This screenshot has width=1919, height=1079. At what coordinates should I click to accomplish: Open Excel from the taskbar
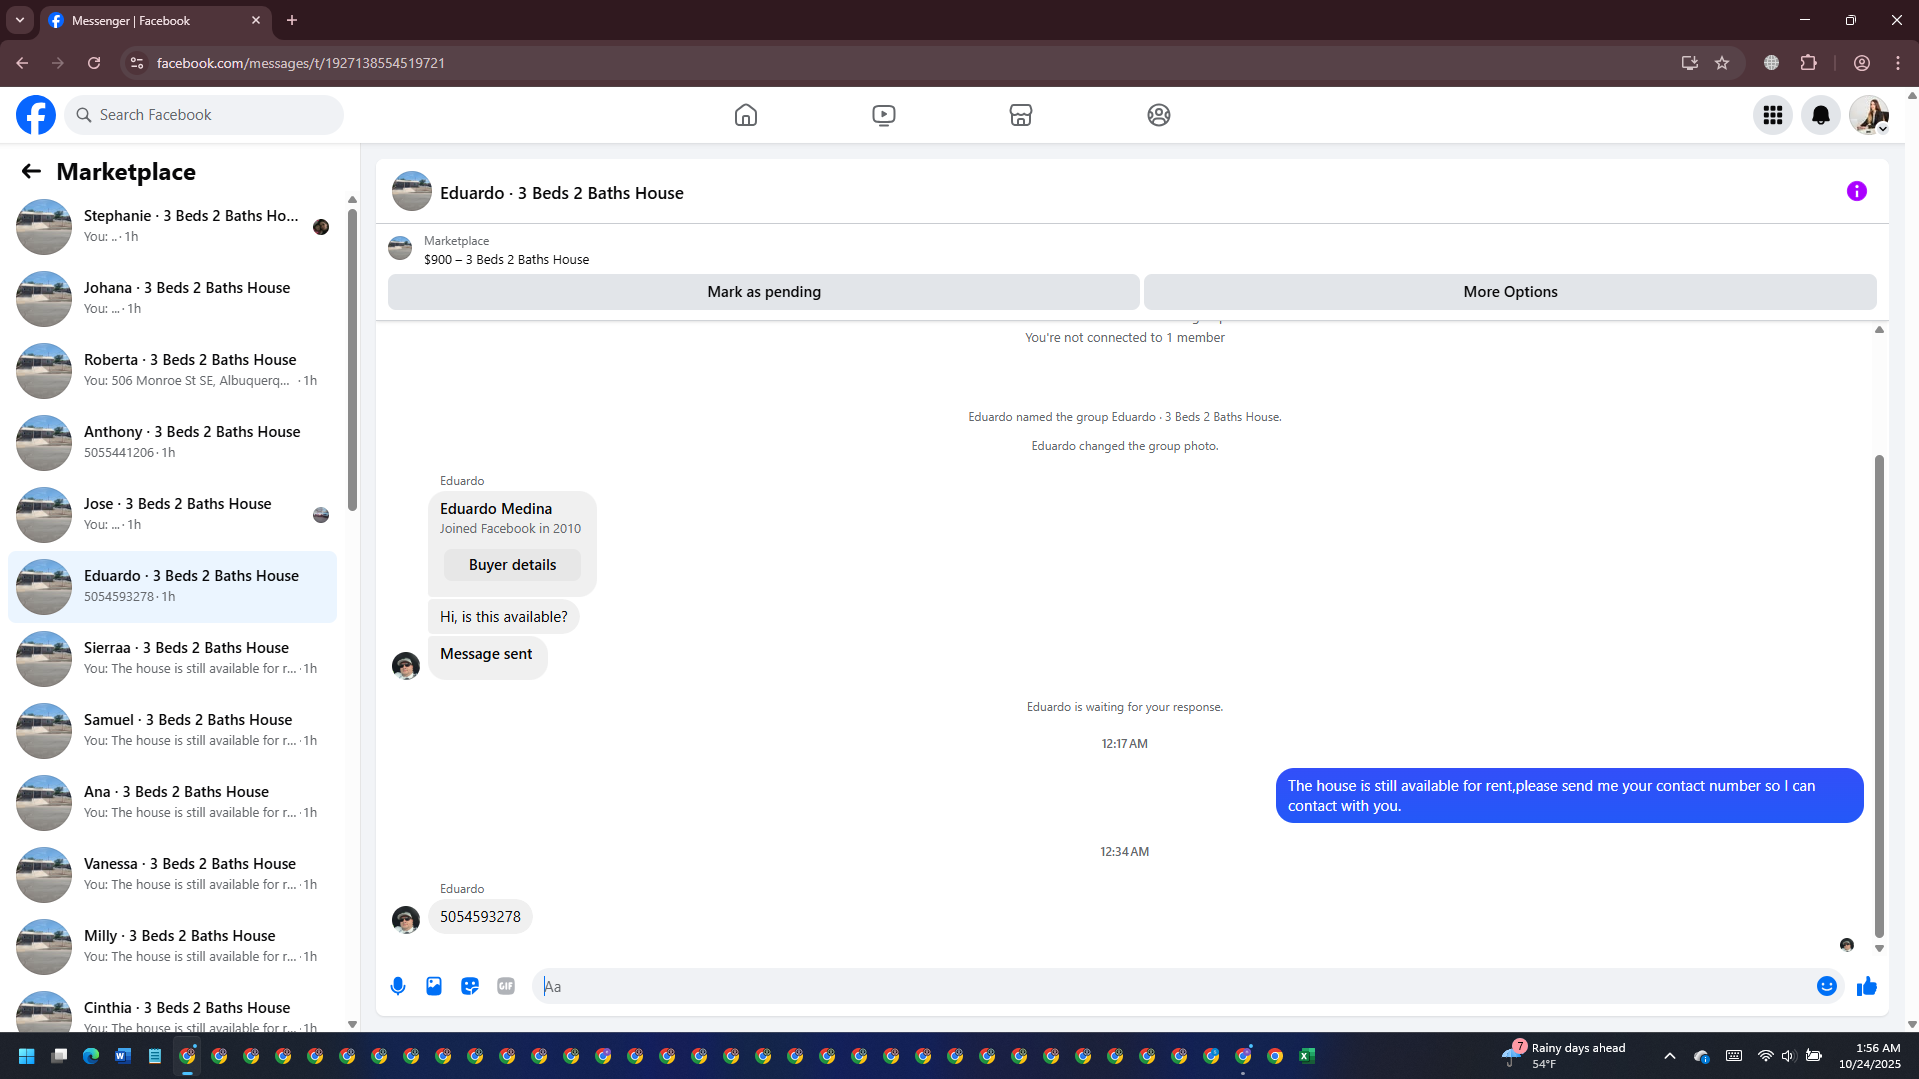point(1307,1056)
